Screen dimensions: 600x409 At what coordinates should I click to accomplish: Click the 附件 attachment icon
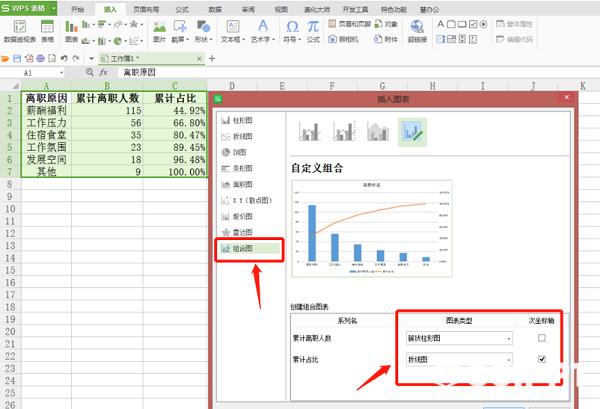pos(386,39)
